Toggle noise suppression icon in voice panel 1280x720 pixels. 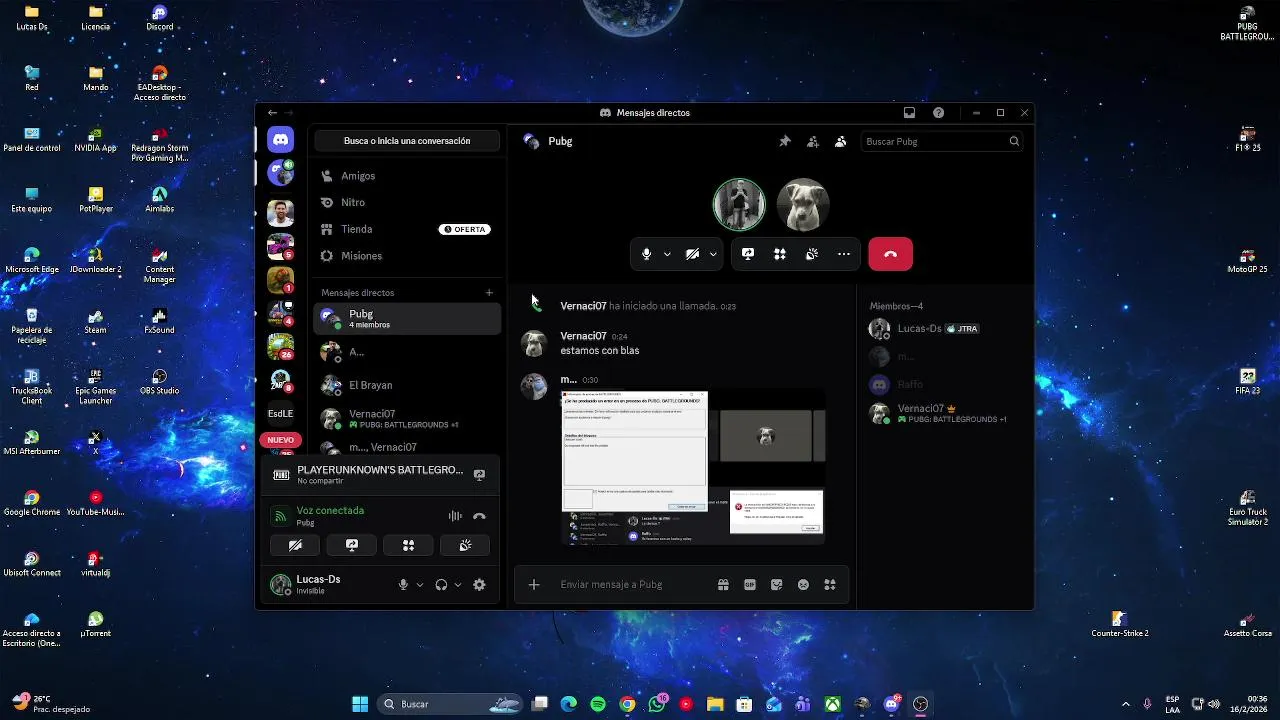tap(455, 516)
